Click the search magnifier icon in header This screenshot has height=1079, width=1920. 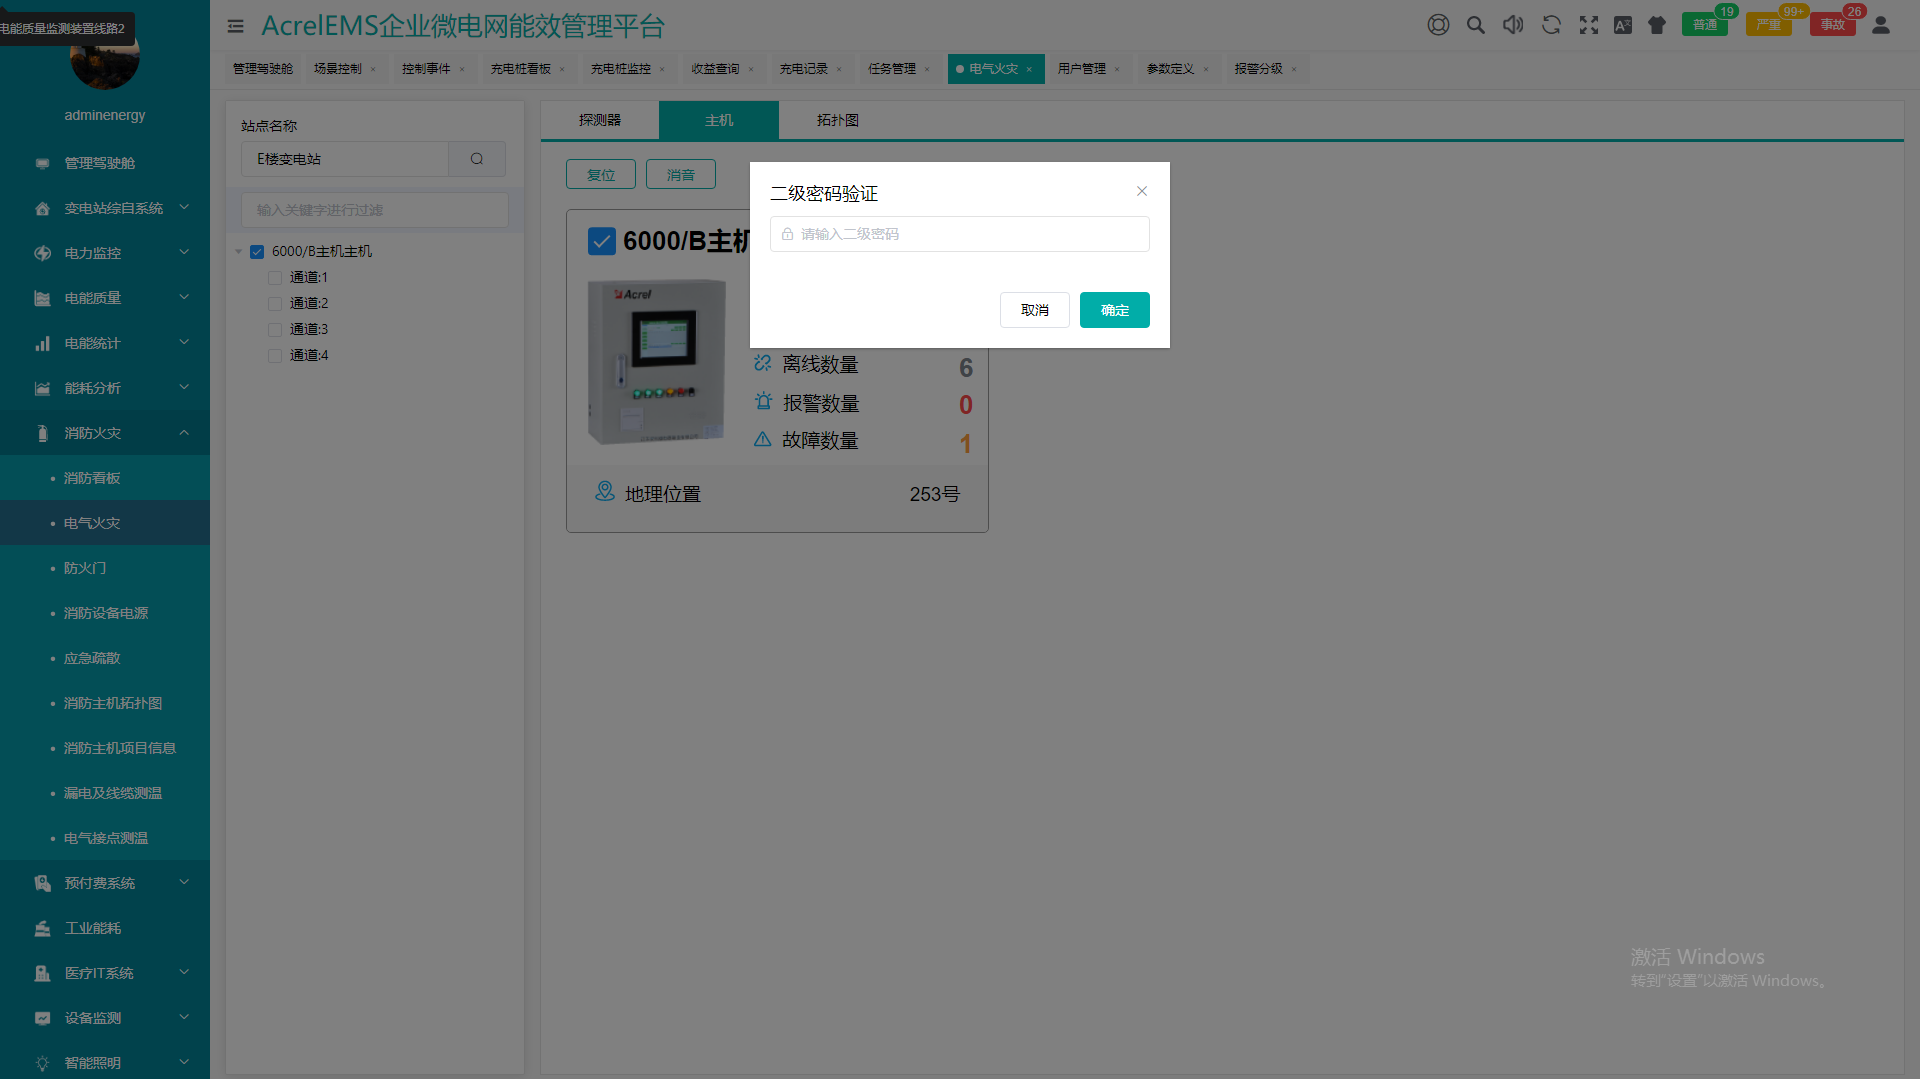(1475, 25)
